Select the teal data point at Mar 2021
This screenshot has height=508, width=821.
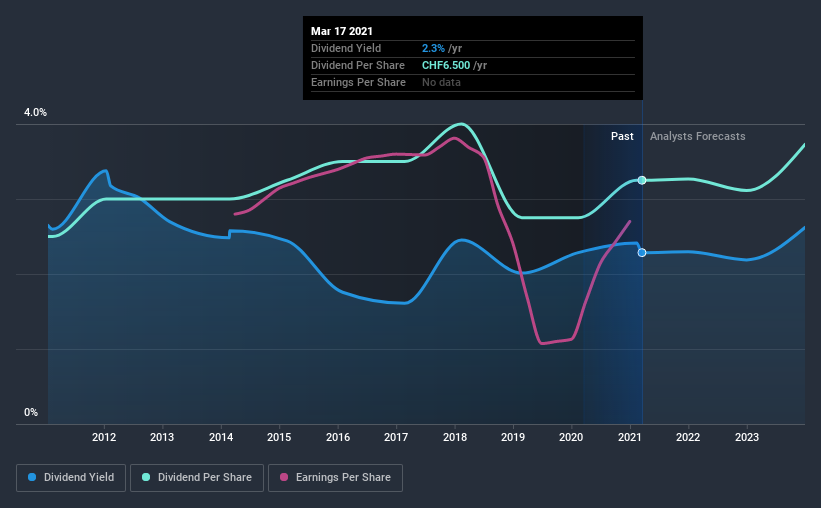[642, 180]
